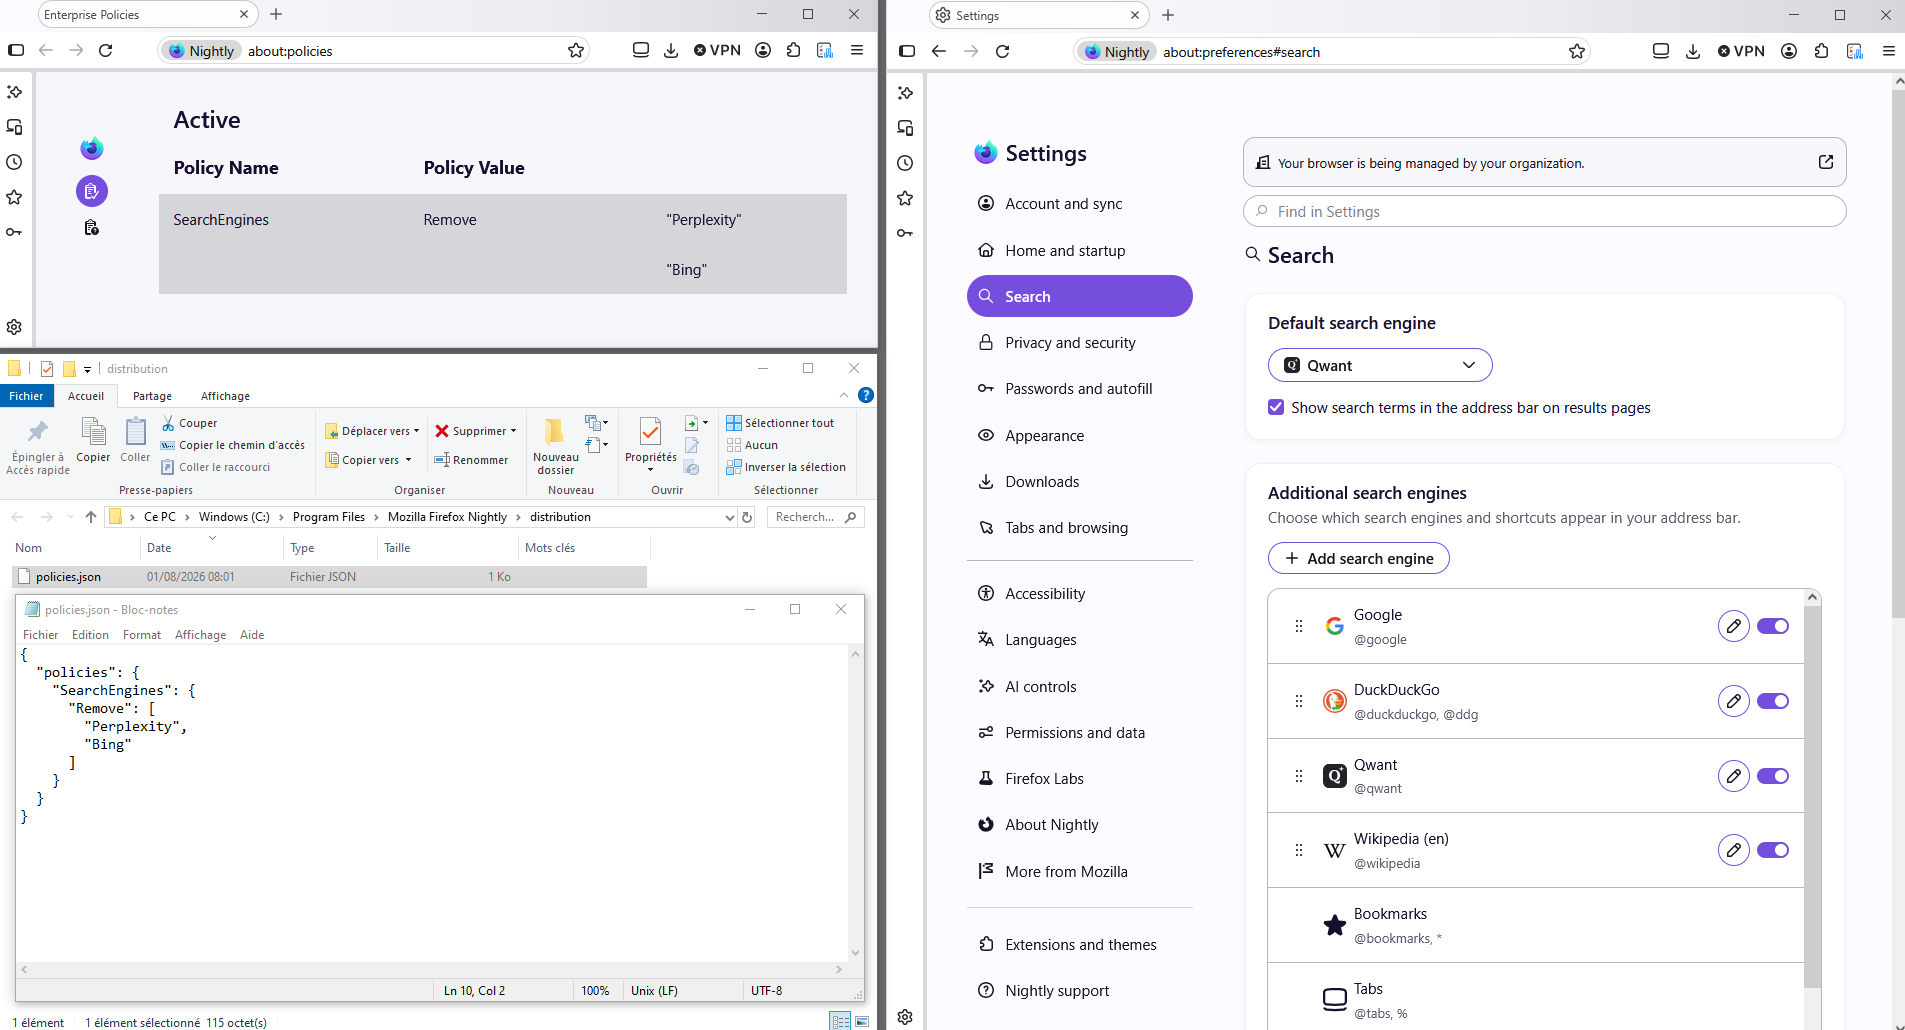Open the Explorer quick access toolbar dropdown
The width and height of the screenshot is (1905, 1030).
[x=87, y=369]
